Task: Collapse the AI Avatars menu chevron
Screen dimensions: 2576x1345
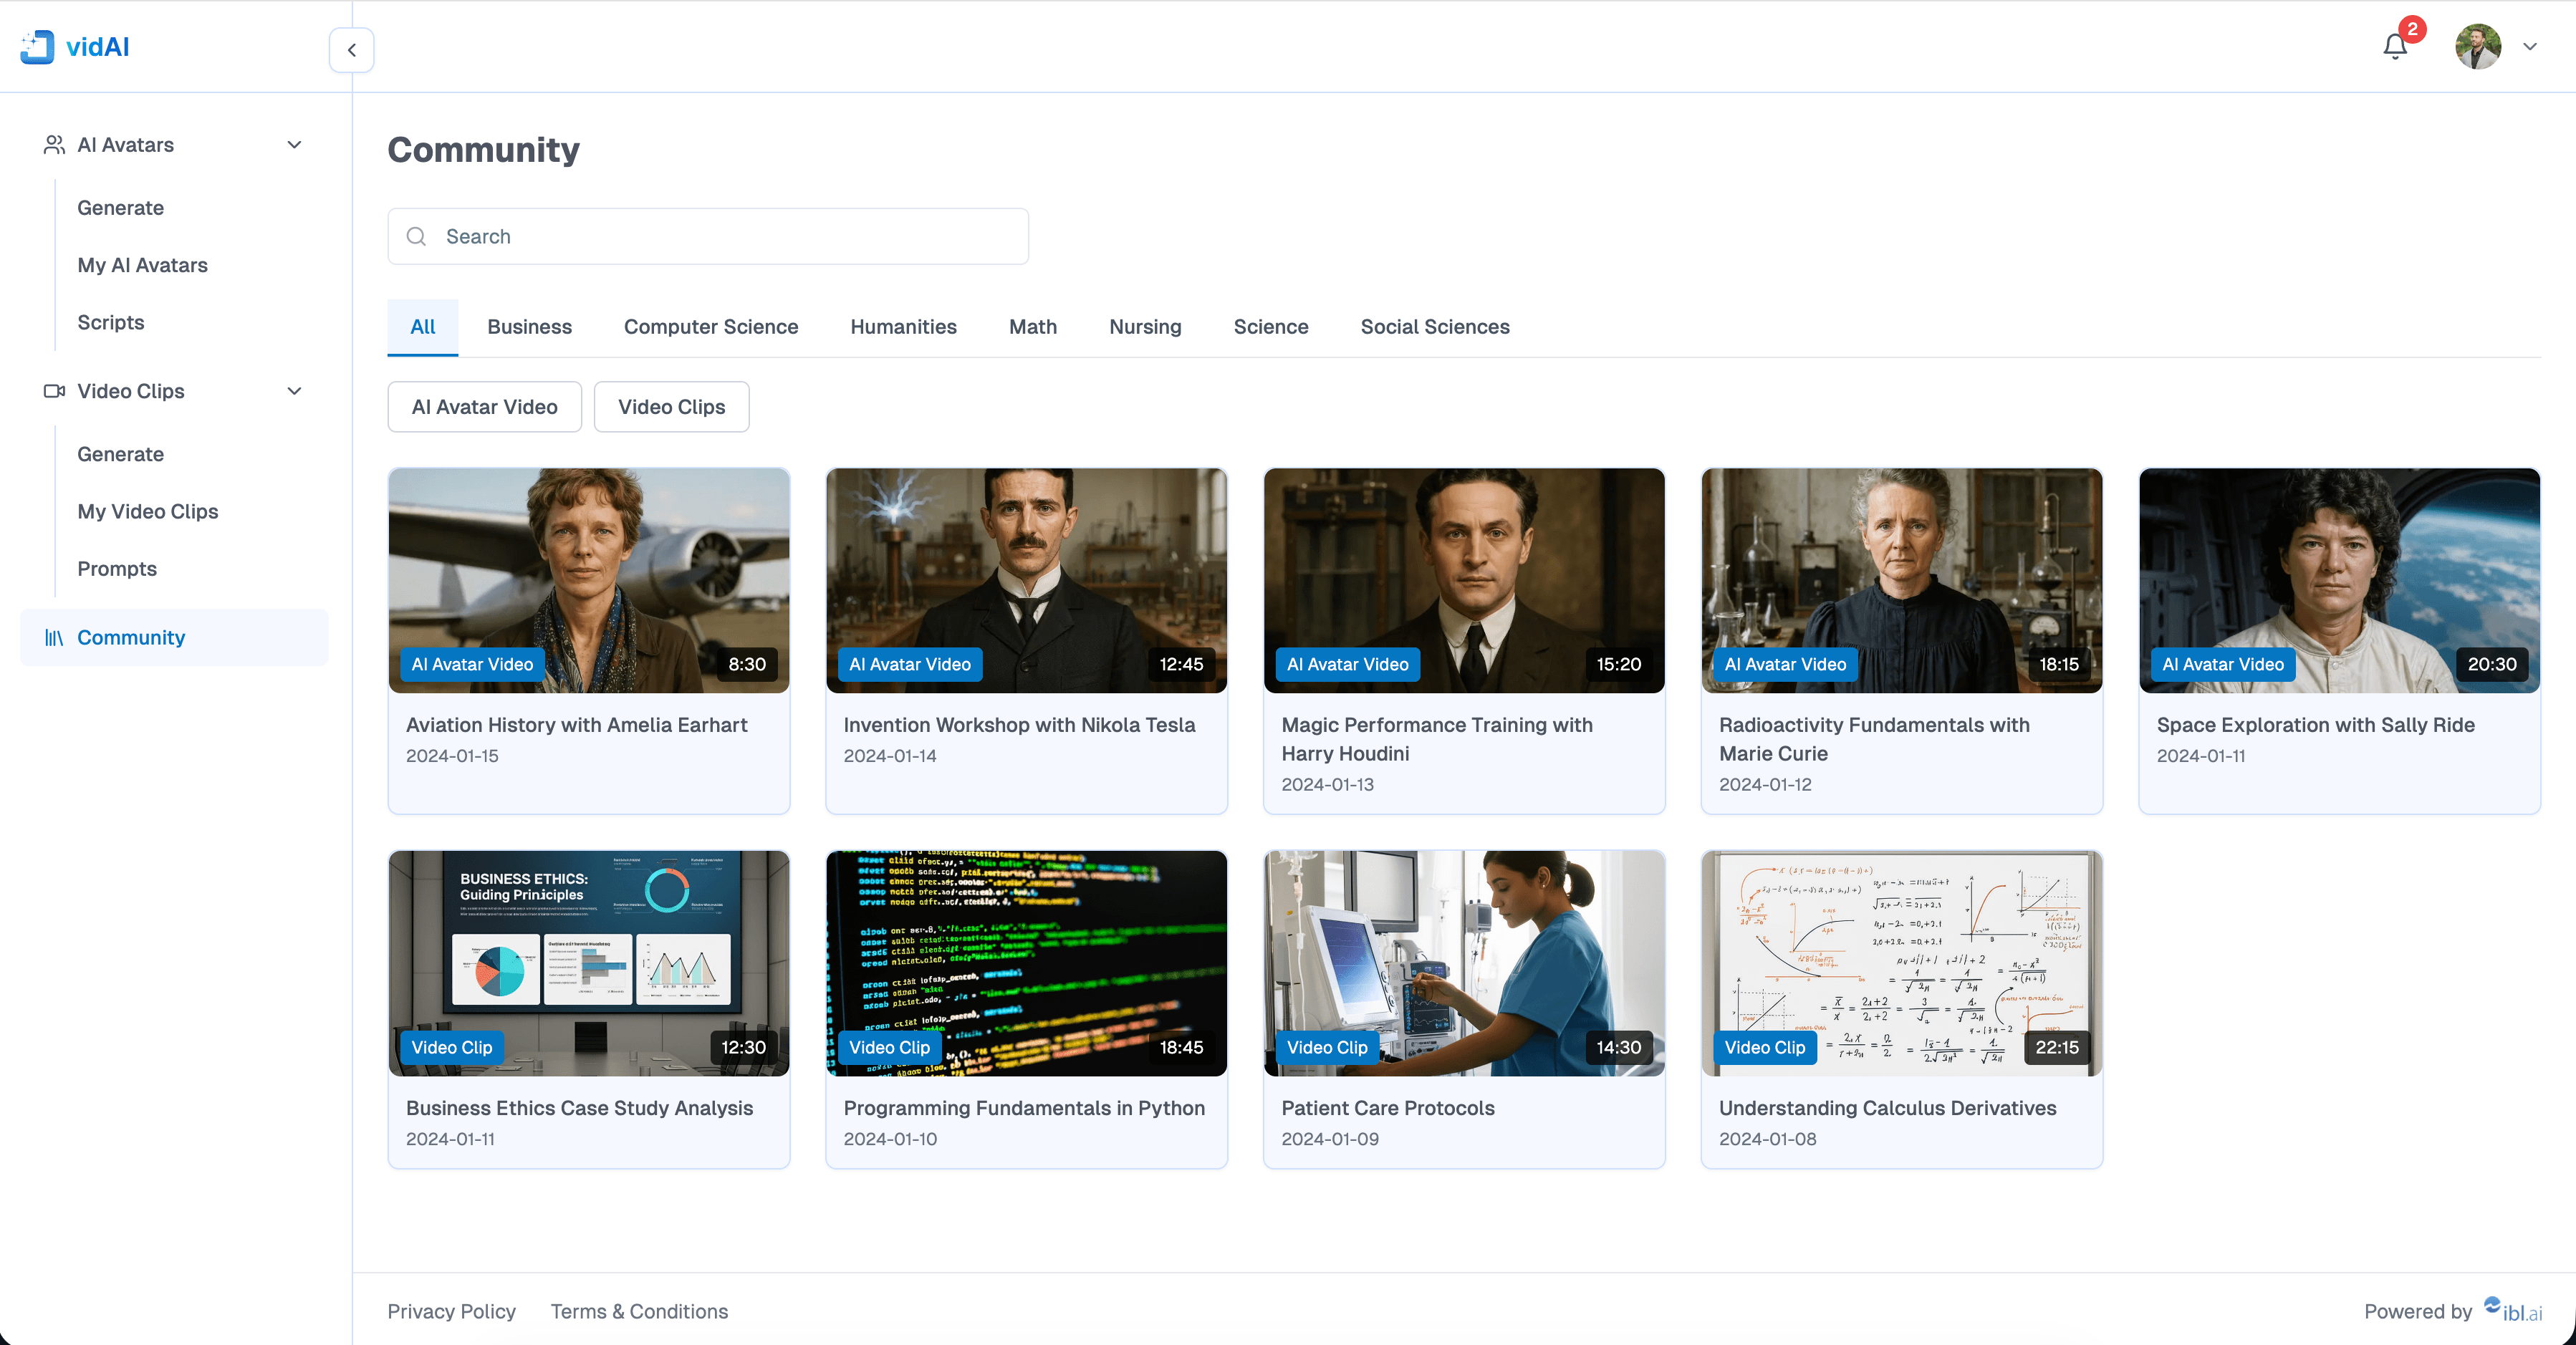Action: click(x=294, y=145)
